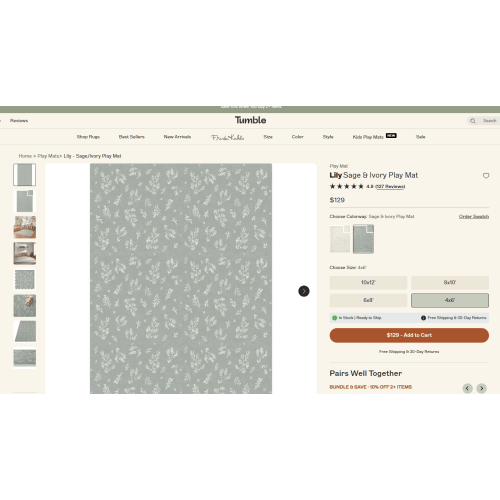The image size is (500, 500).
Task: Select first thumbnail of flat mat
Action: point(25,175)
